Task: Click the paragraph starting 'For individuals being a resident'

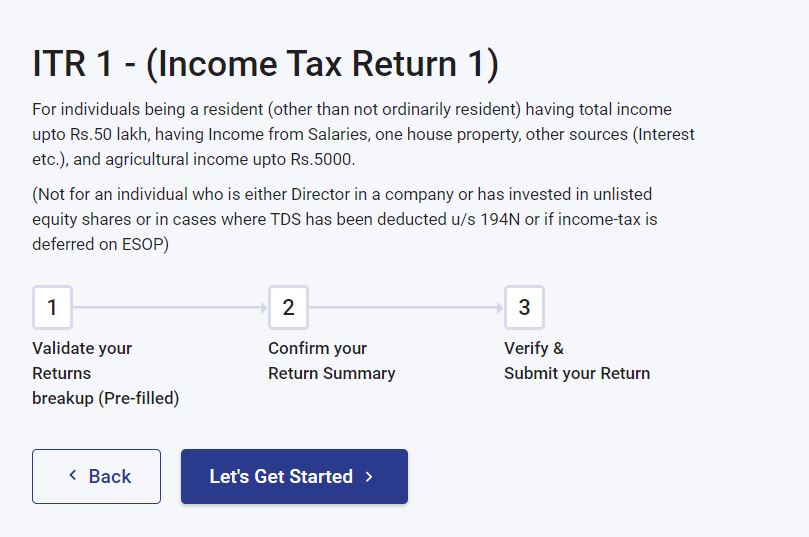Action: tap(363, 134)
